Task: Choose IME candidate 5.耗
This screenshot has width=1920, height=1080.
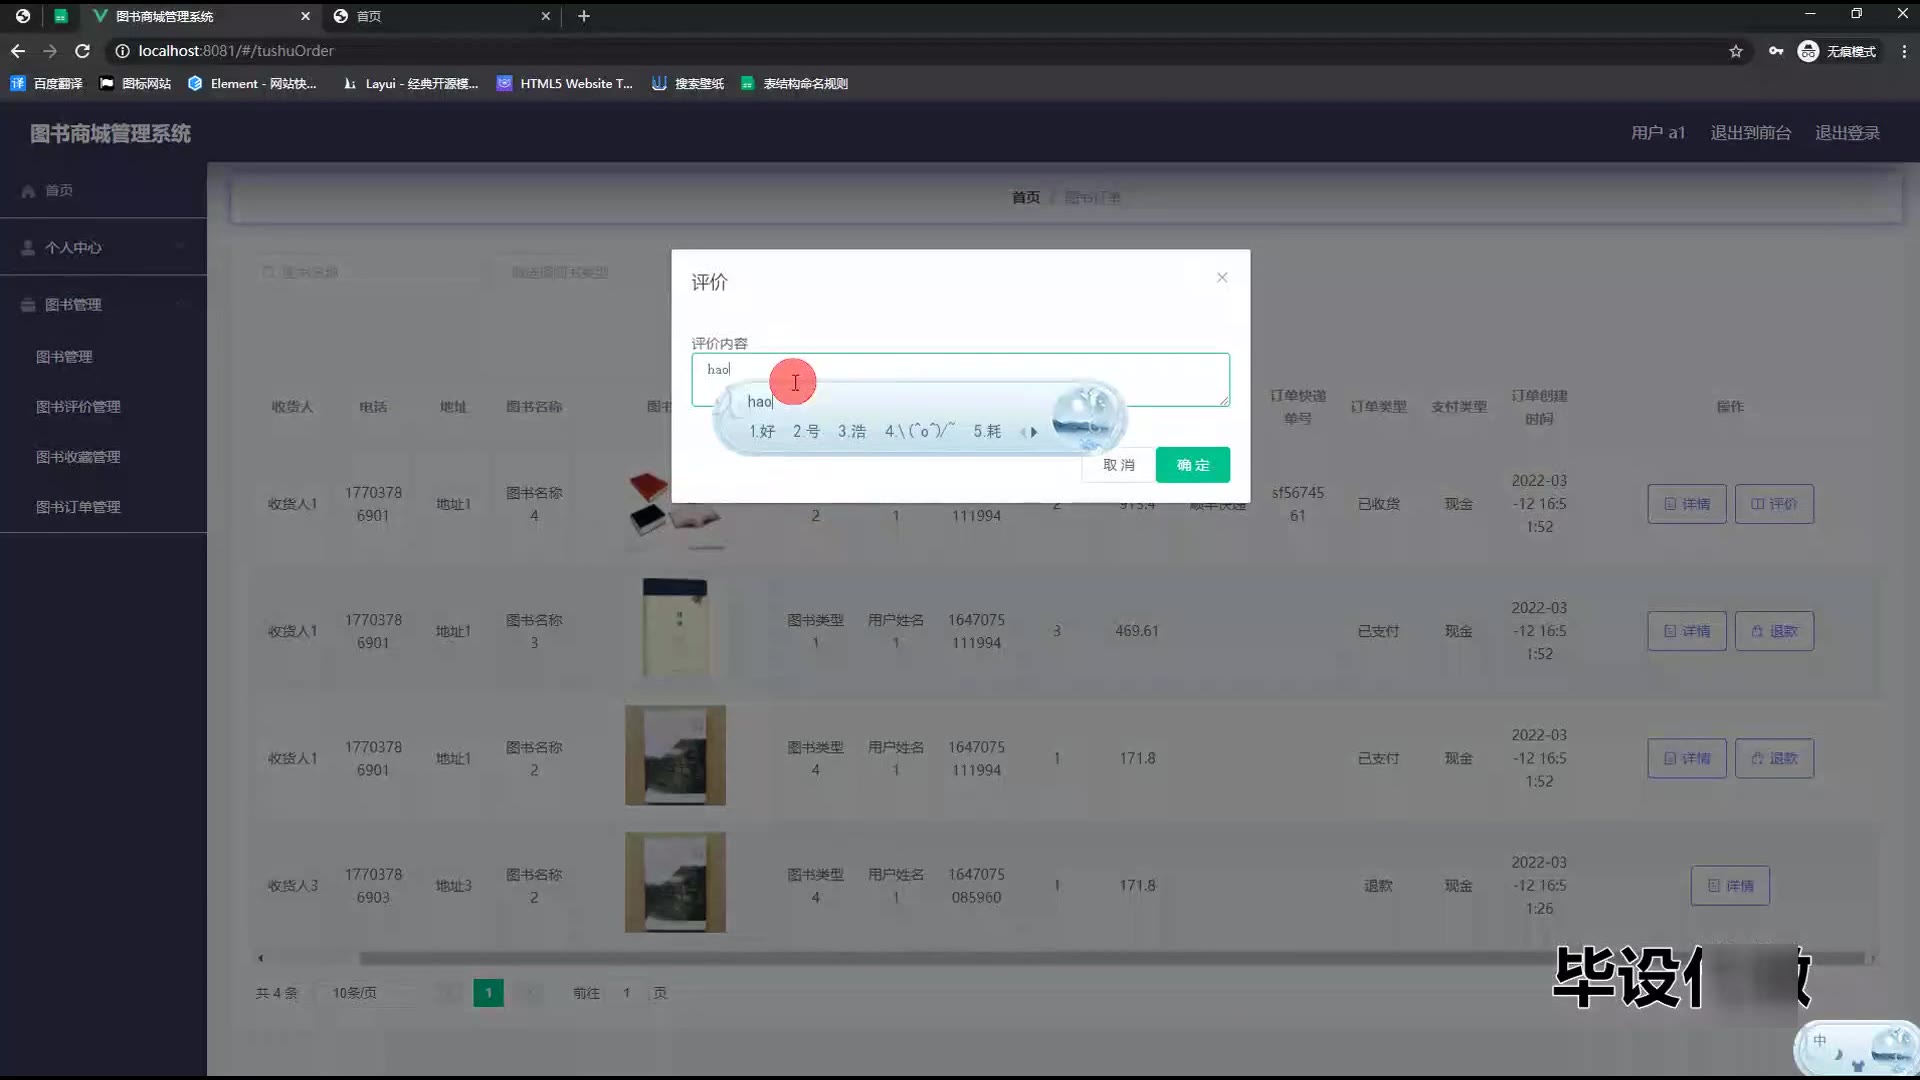Action: [987, 431]
